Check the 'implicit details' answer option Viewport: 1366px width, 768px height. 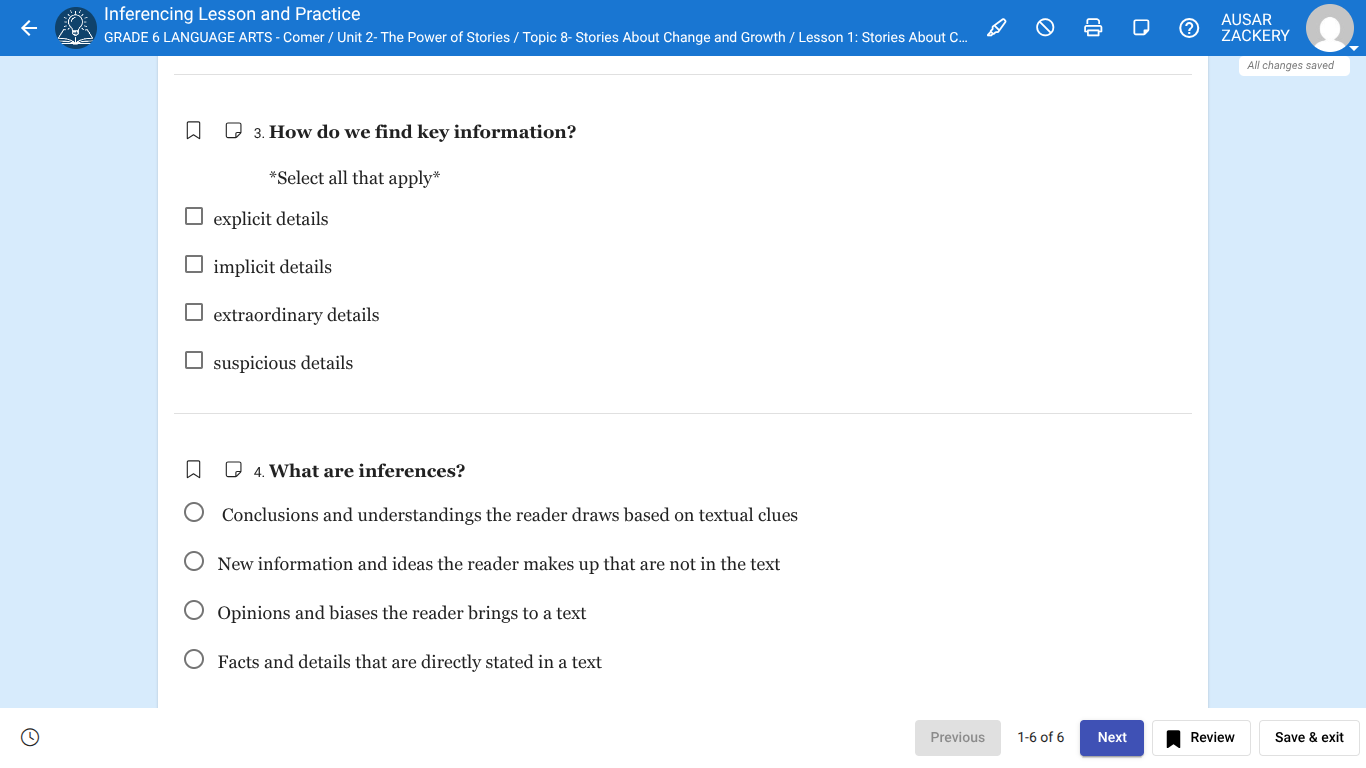[x=193, y=263]
